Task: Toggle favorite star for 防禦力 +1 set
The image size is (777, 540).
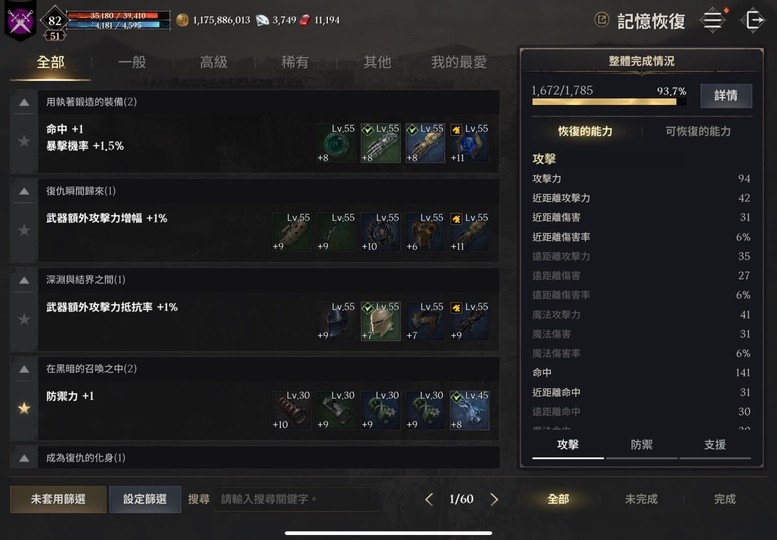Action: pos(24,408)
